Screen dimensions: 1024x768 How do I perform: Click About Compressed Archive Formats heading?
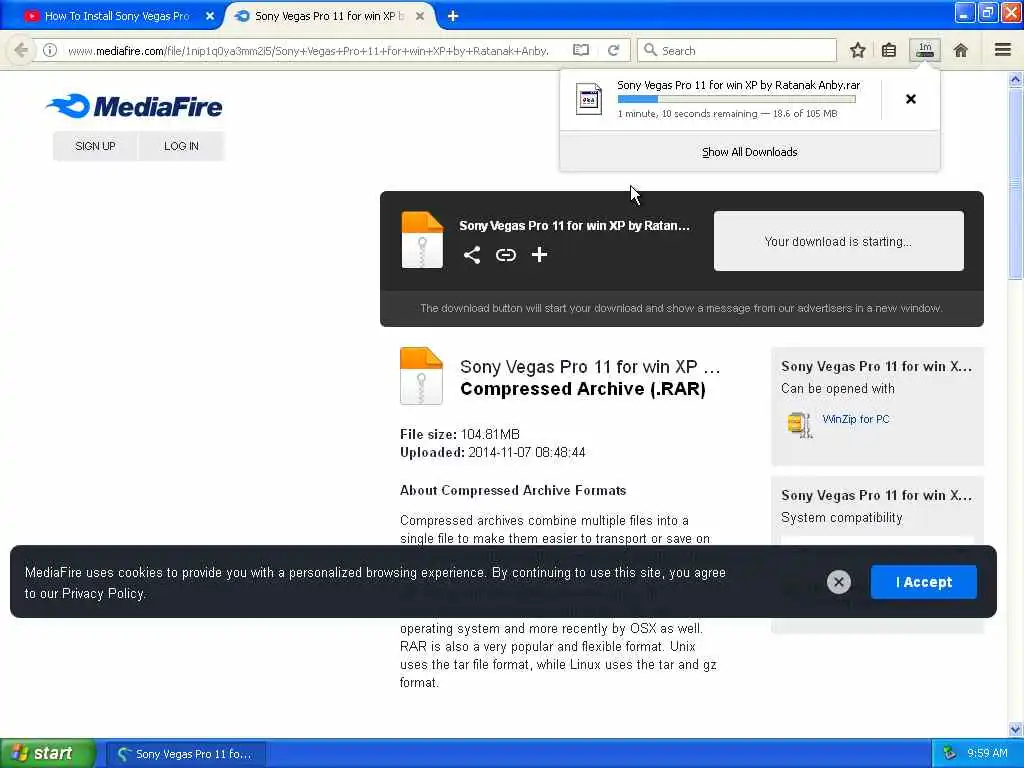tap(513, 490)
